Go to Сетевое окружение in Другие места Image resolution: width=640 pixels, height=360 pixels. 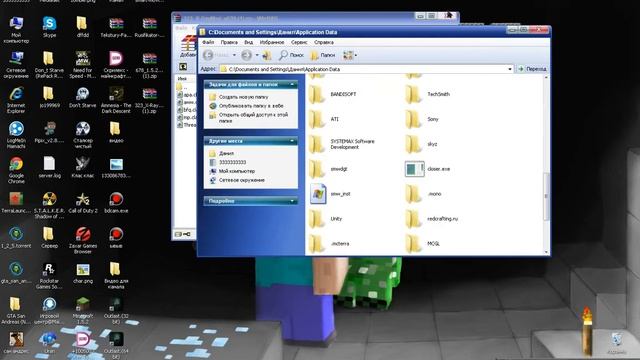click(242, 180)
